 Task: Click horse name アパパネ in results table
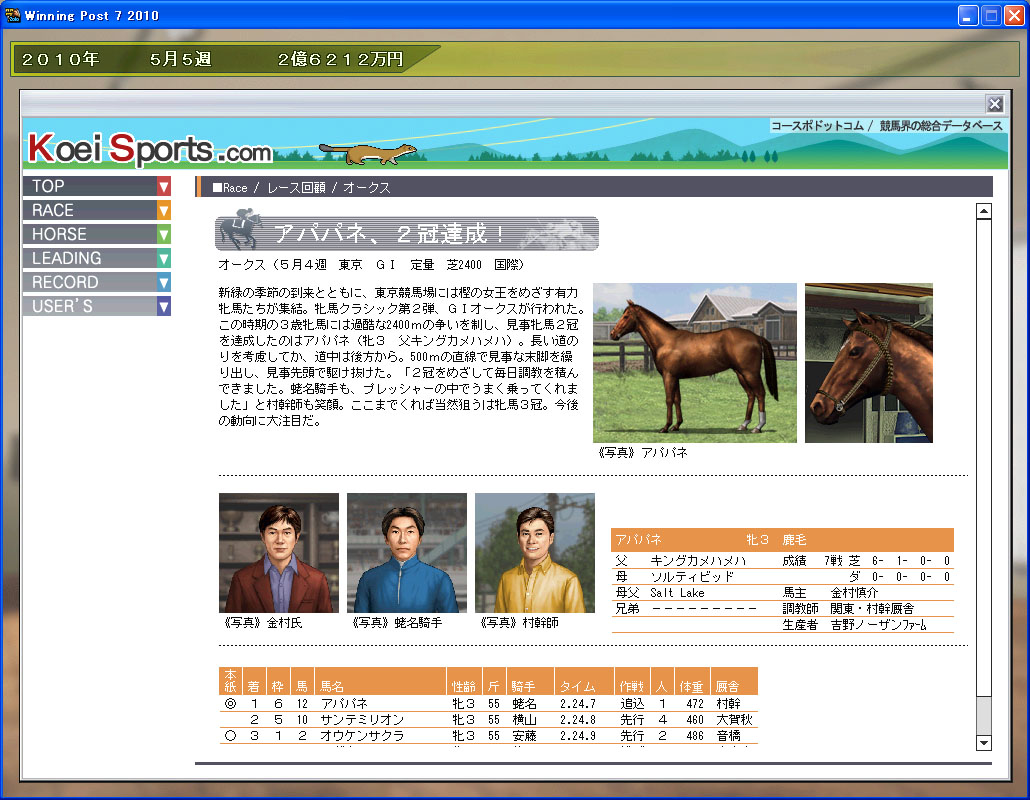344,703
